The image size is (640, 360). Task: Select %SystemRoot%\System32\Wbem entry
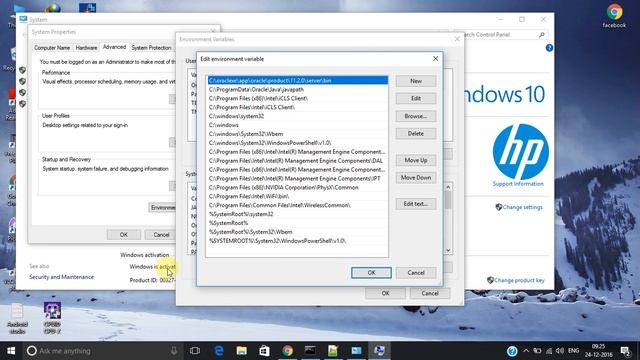[x=298, y=232]
